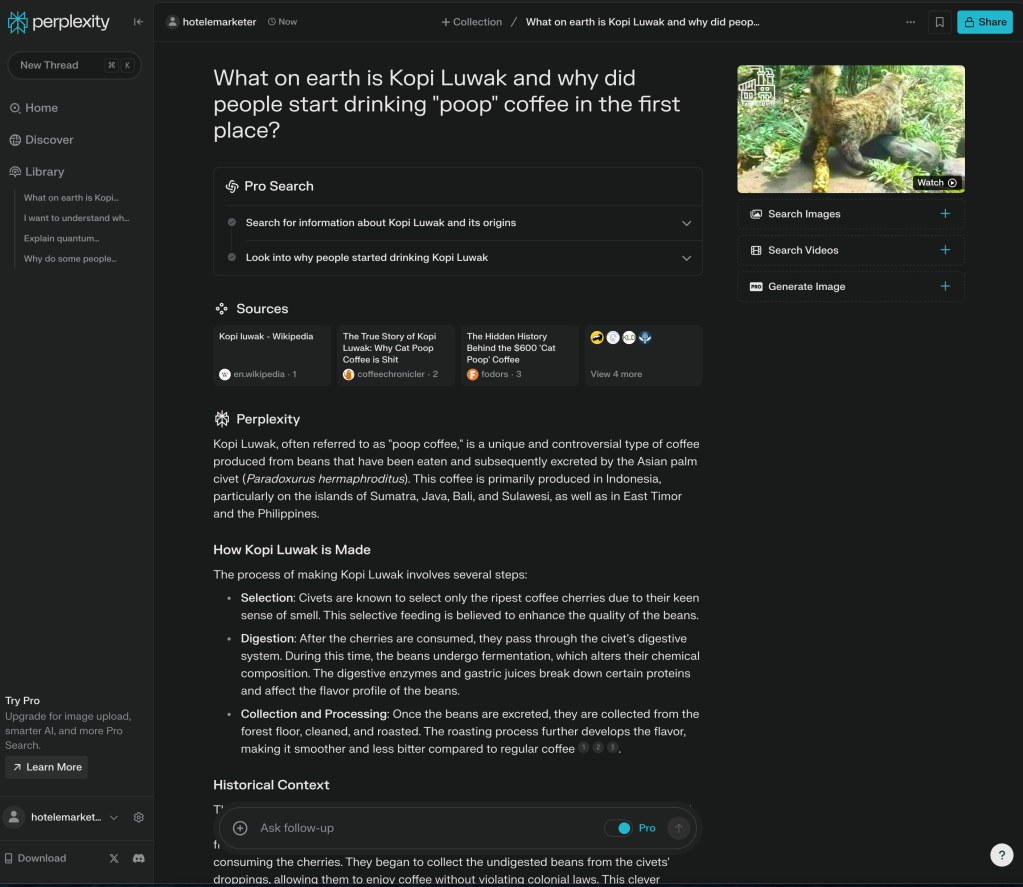Screen dimensions: 1023x887
Task: Open fodors Hidden History source card
Action: click(x=520, y=355)
